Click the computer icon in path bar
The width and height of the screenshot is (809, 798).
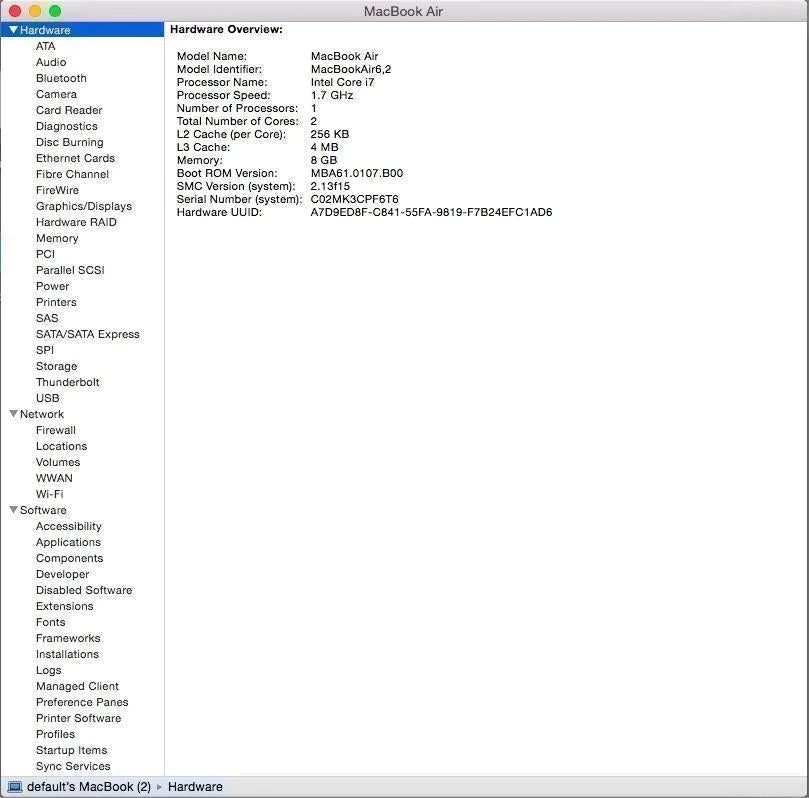point(13,787)
